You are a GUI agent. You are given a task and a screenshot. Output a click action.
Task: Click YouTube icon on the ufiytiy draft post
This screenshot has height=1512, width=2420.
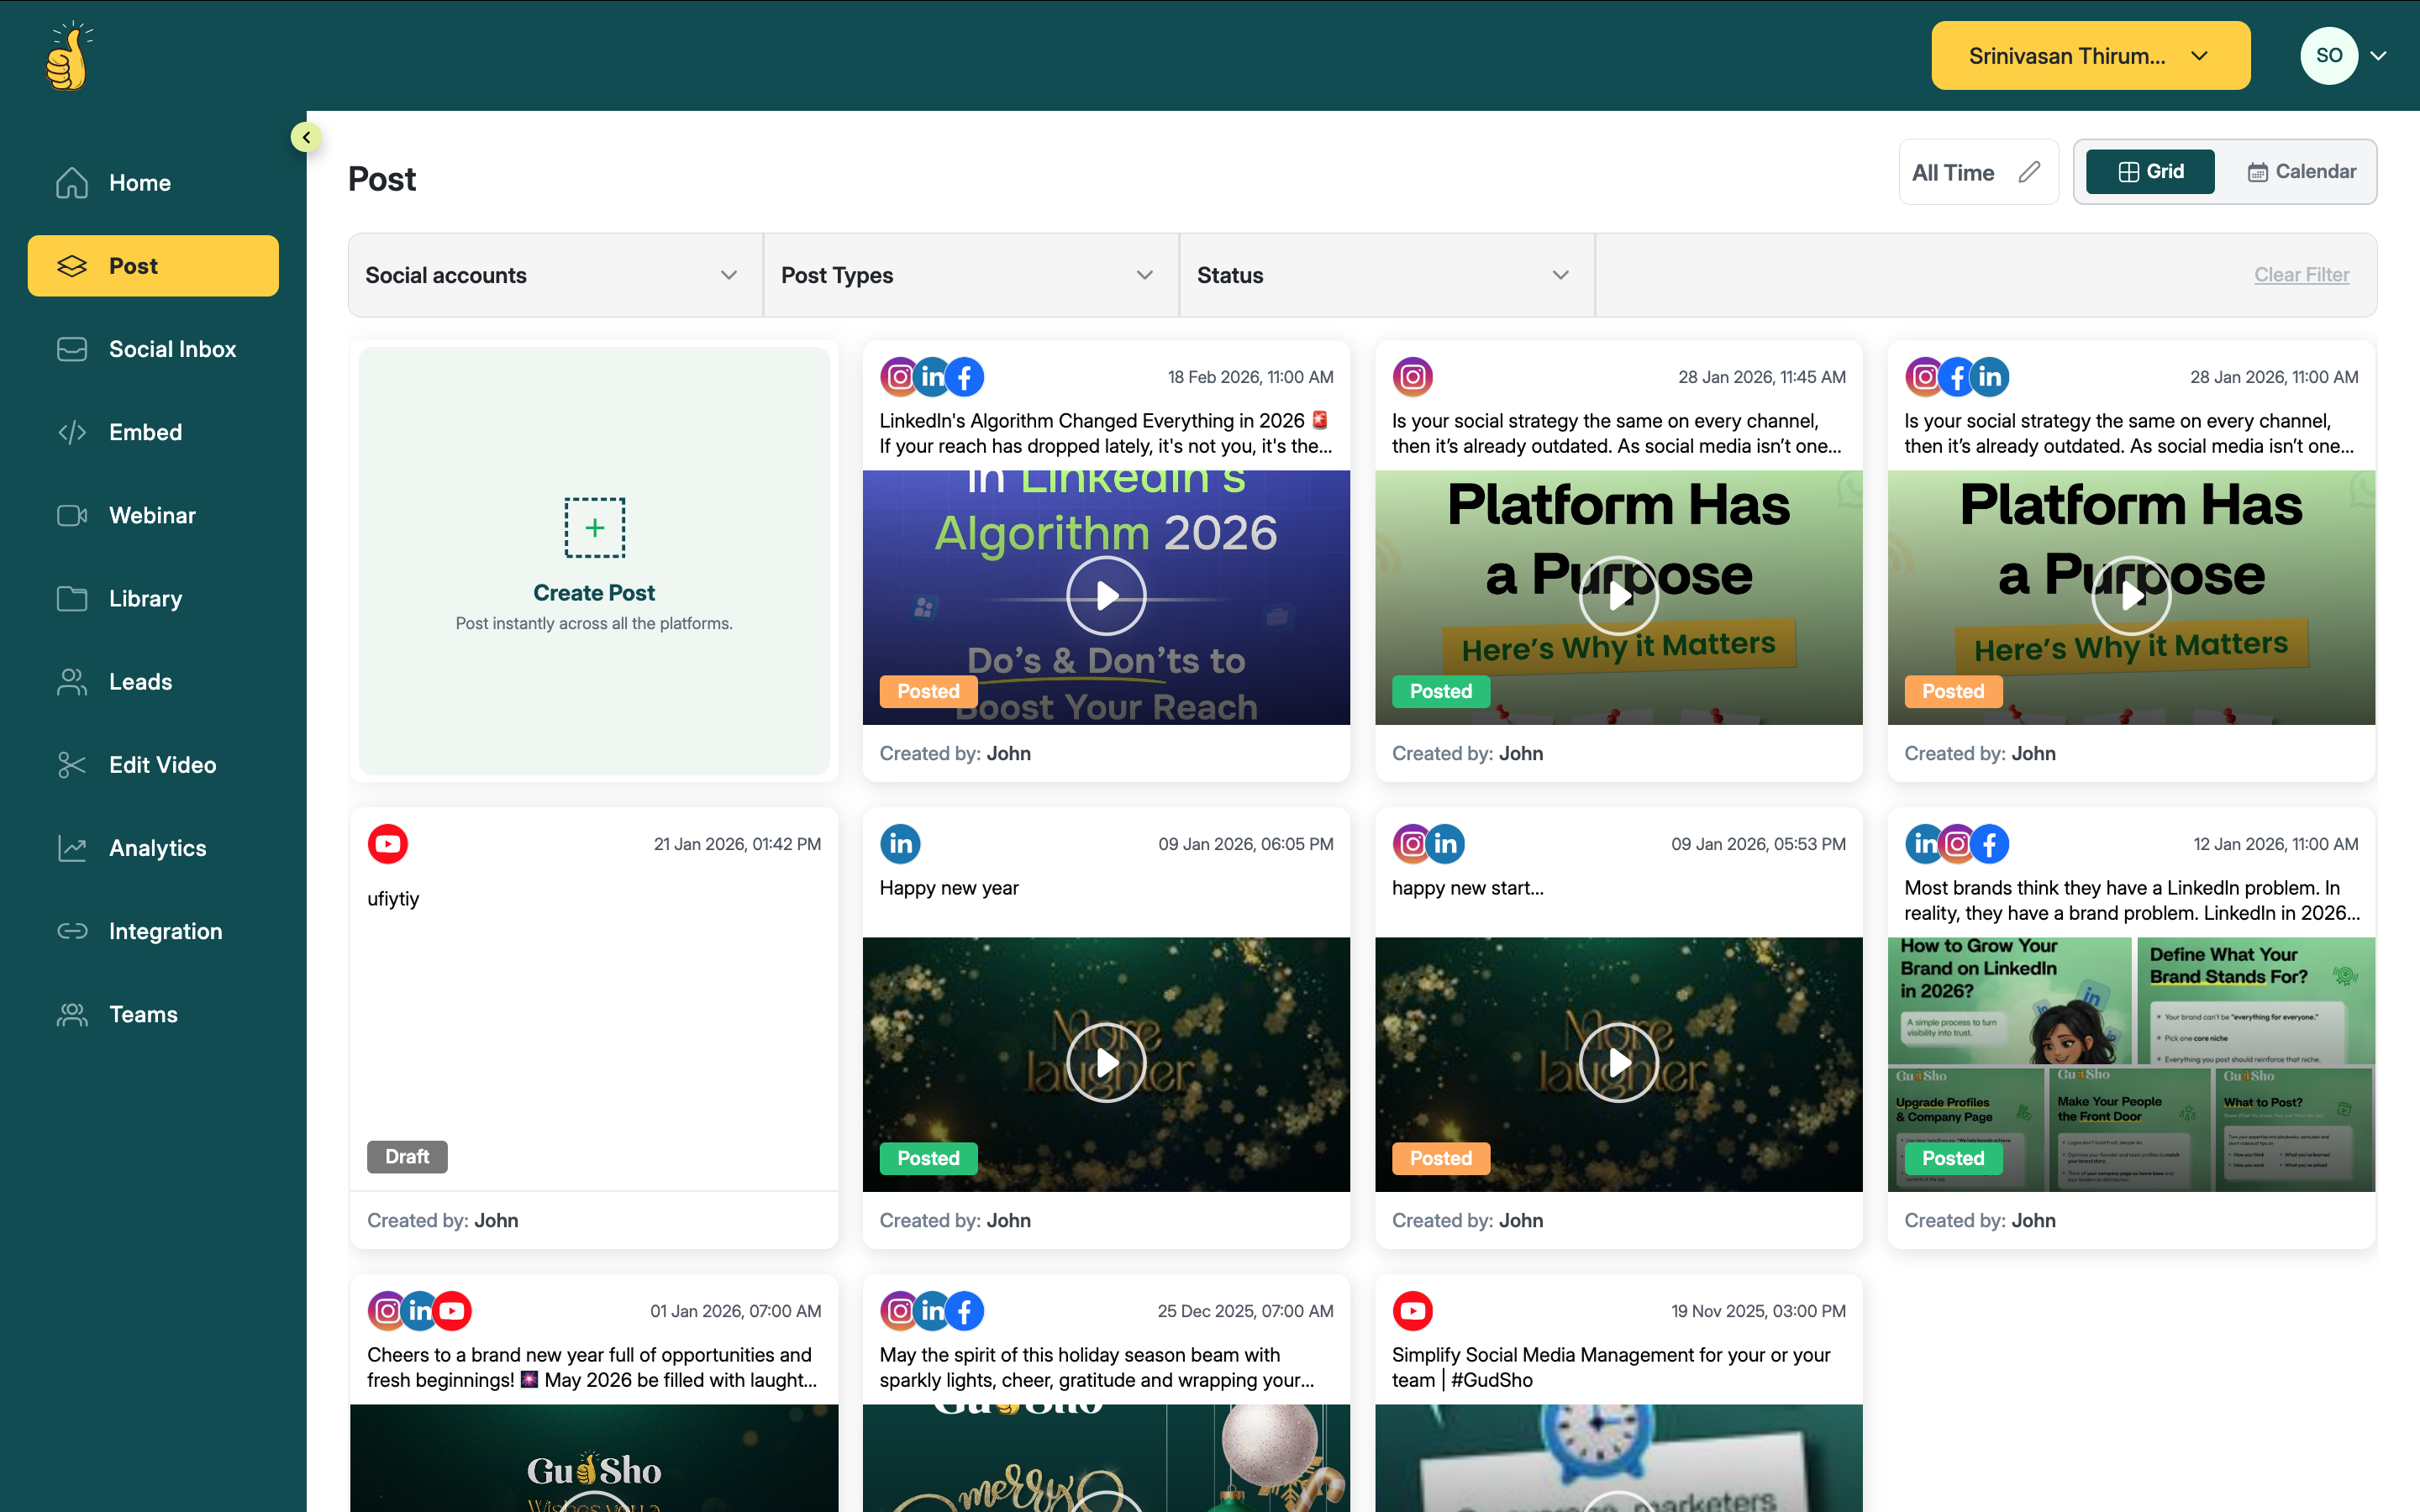387,844
